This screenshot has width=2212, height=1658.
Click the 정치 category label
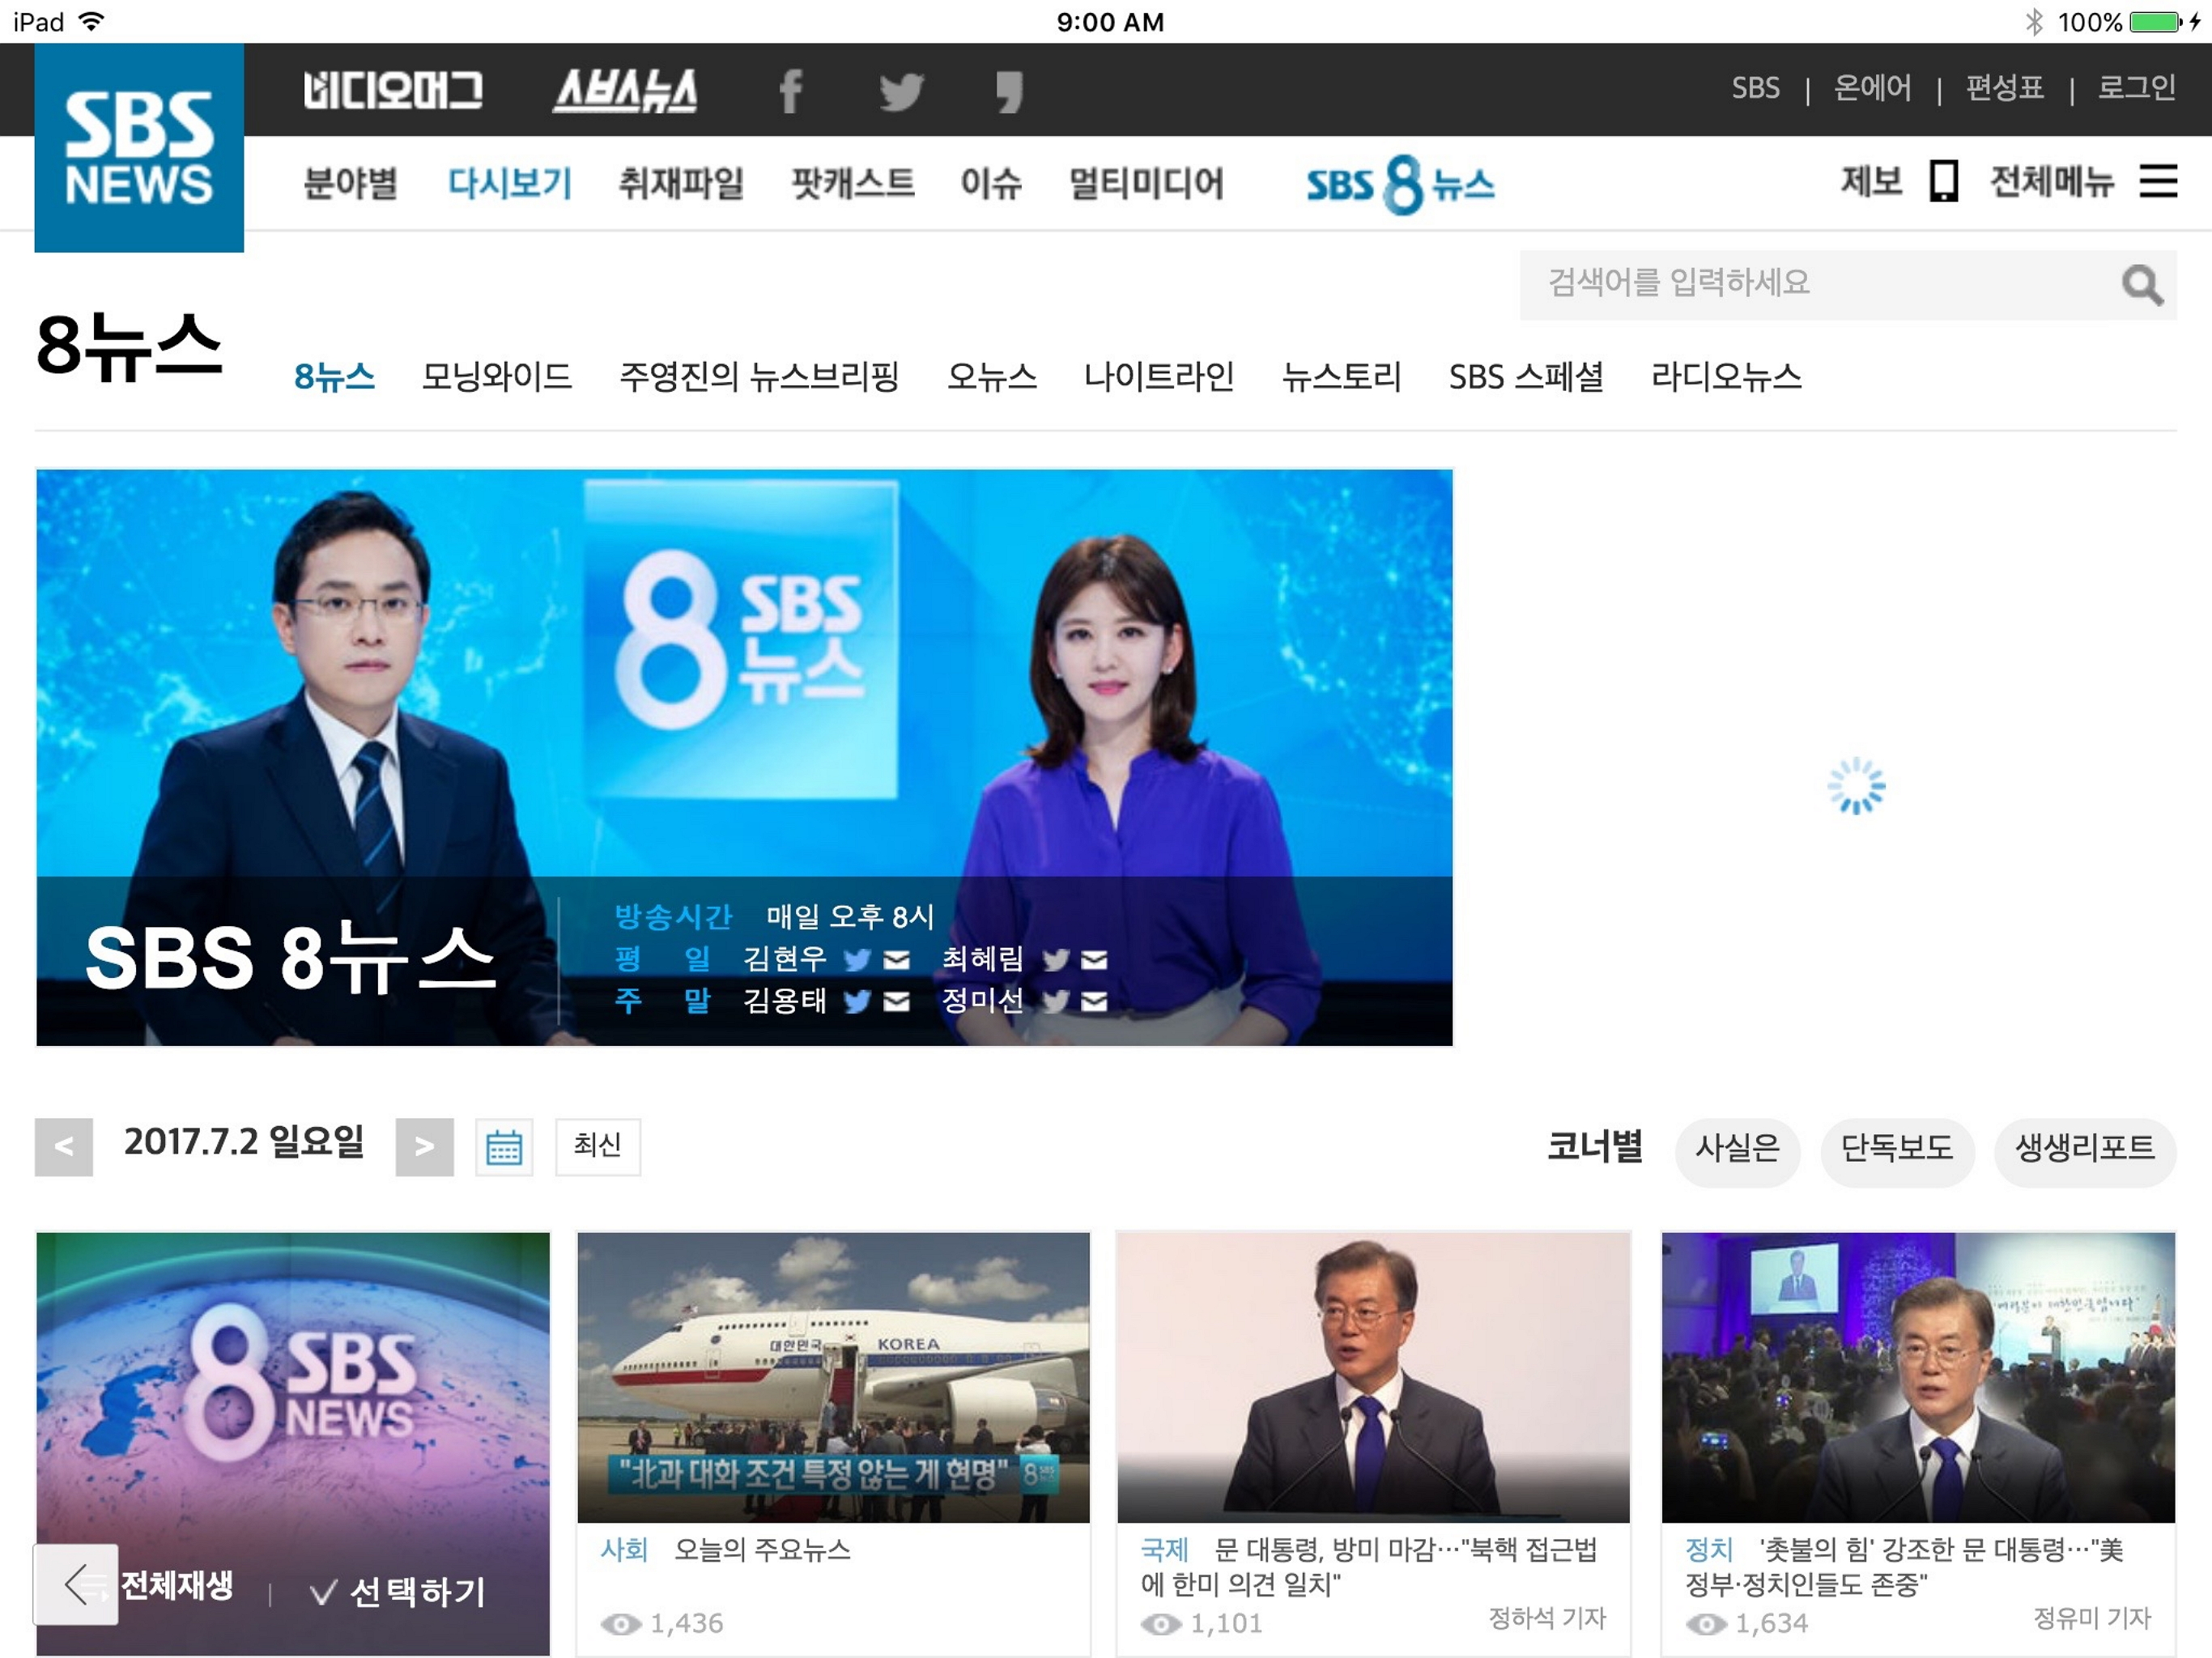1709,1550
